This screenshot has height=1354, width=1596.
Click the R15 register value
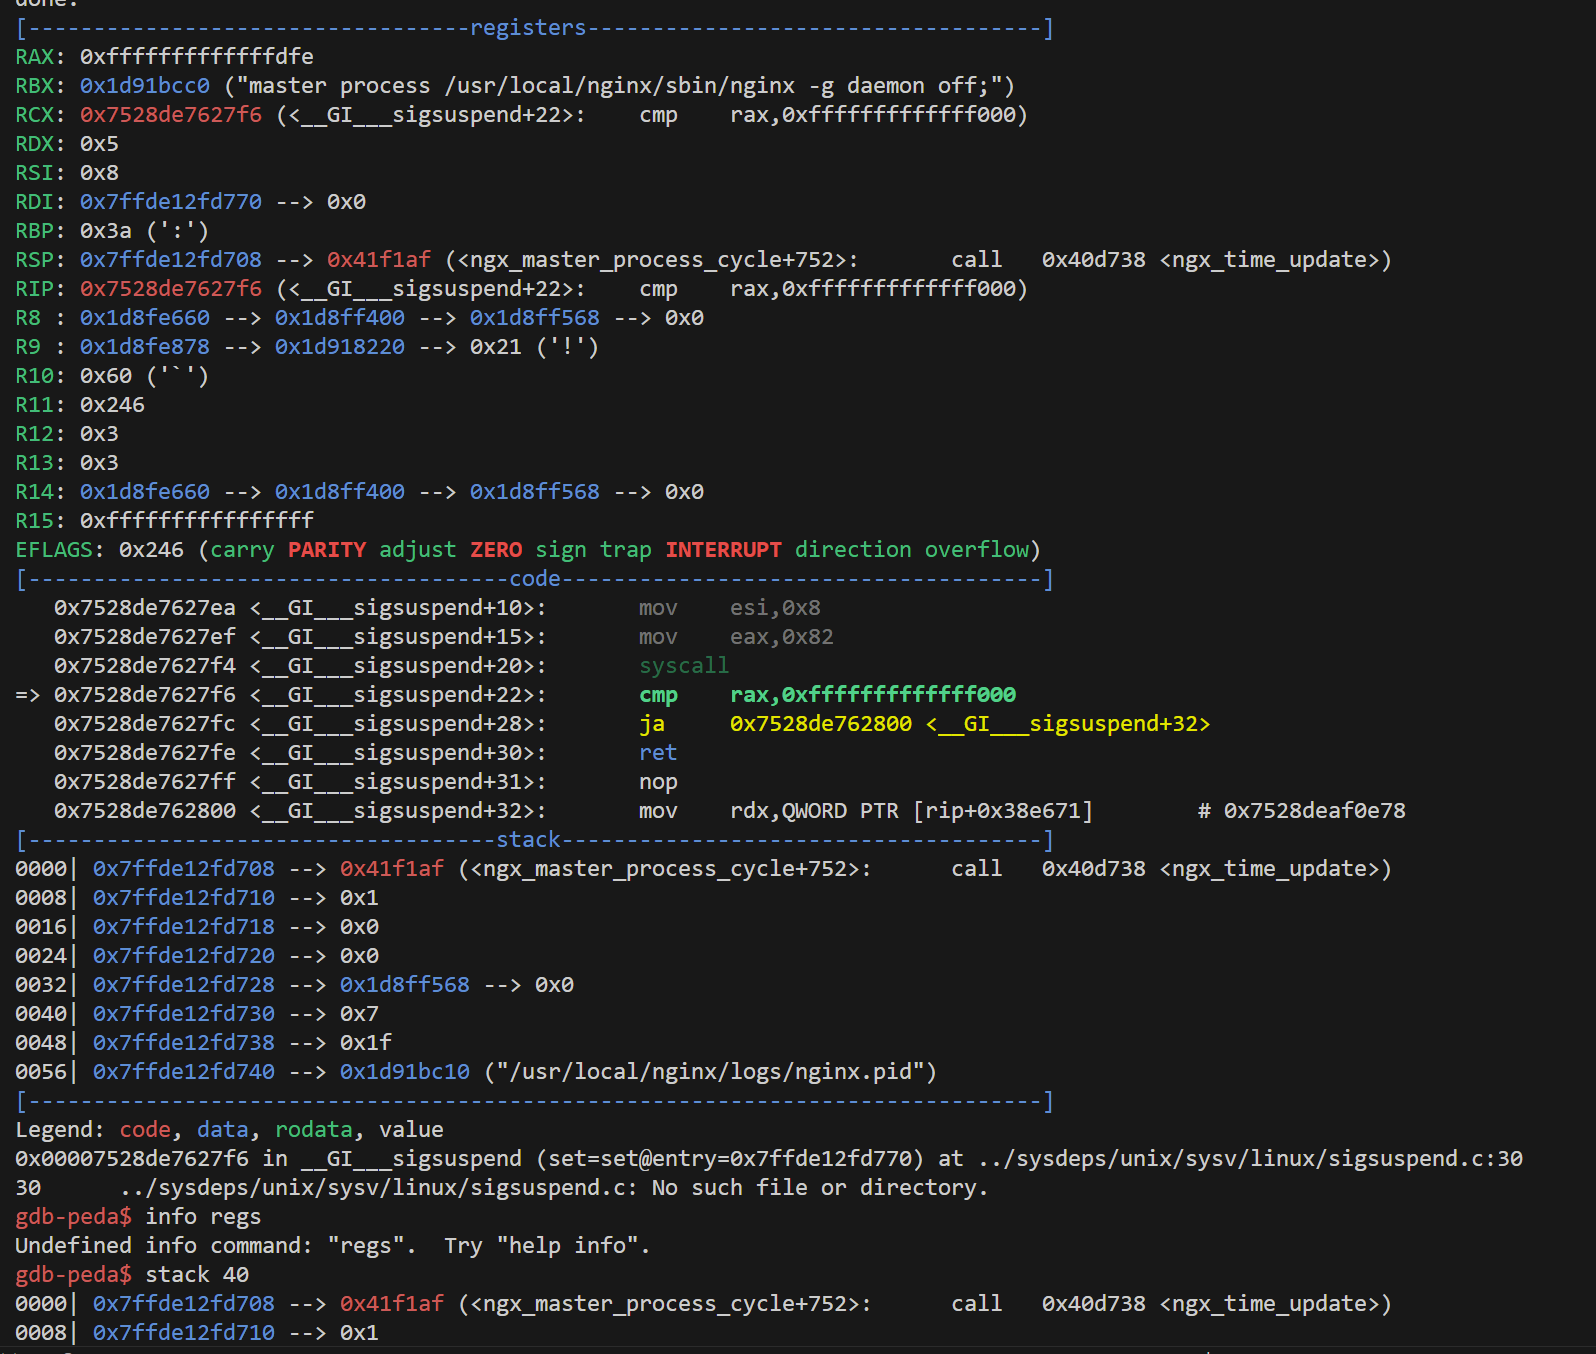[x=196, y=521]
